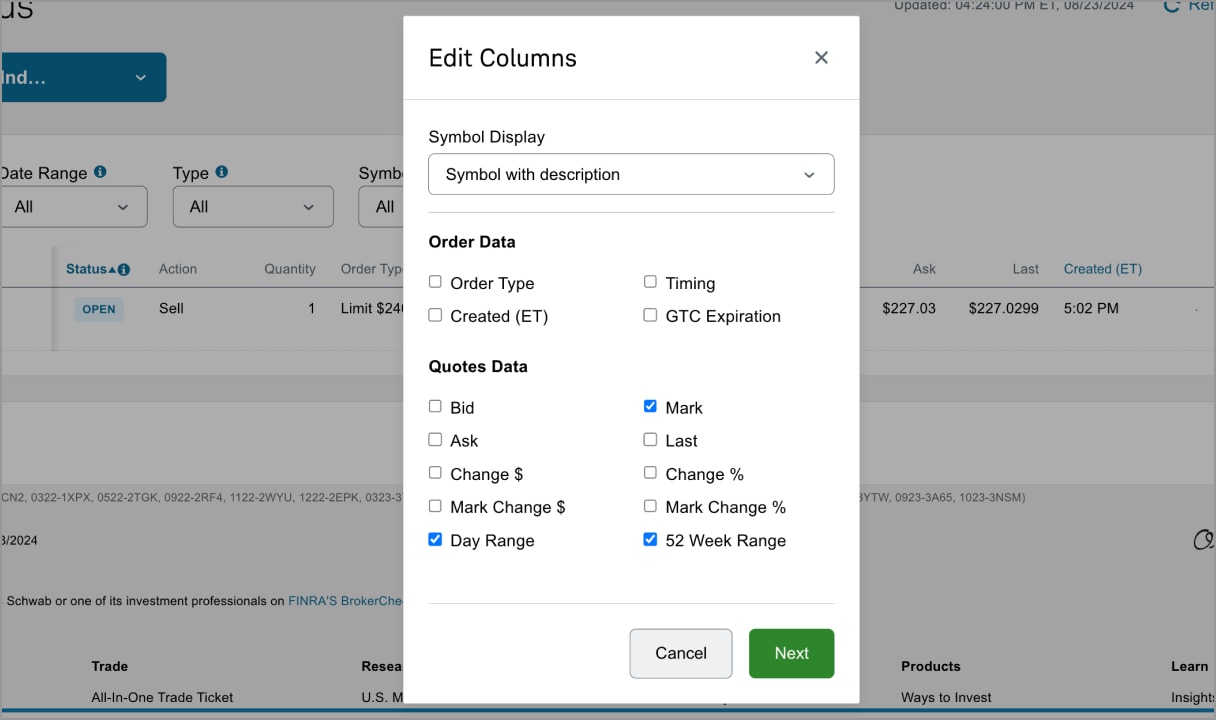The width and height of the screenshot is (1216, 720).
Task: Tick the Mark Change % checkbox
Action: tap(650, 506)
